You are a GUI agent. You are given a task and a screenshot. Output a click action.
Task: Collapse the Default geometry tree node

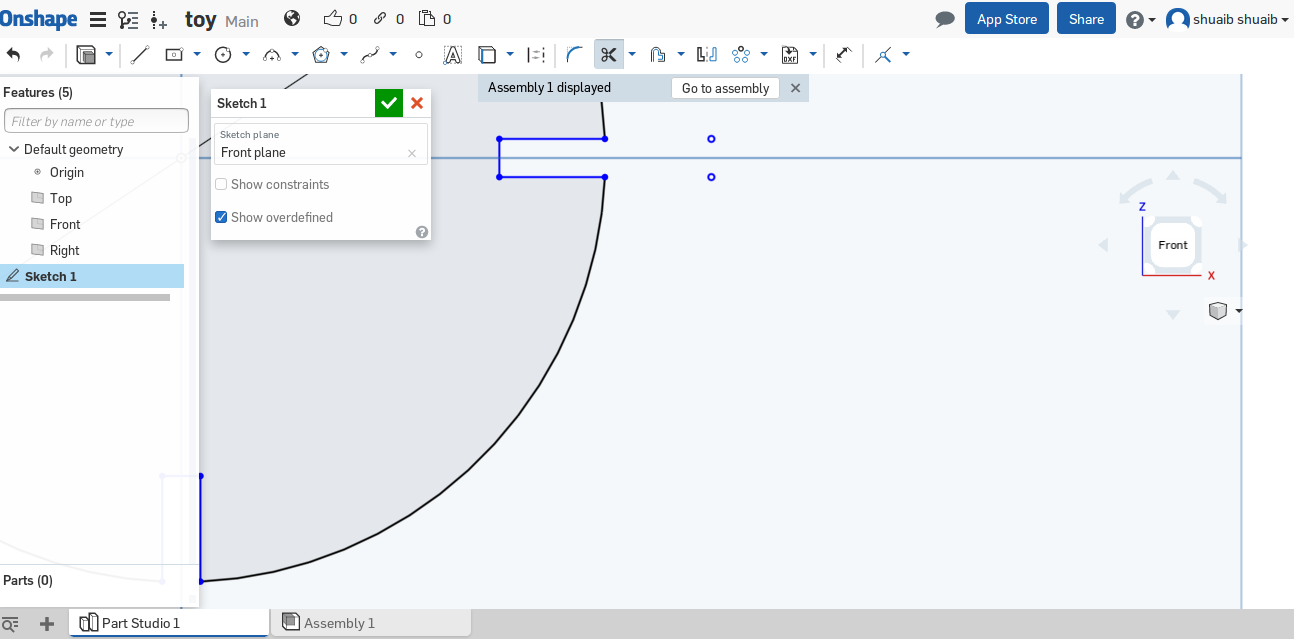(14, 149)
